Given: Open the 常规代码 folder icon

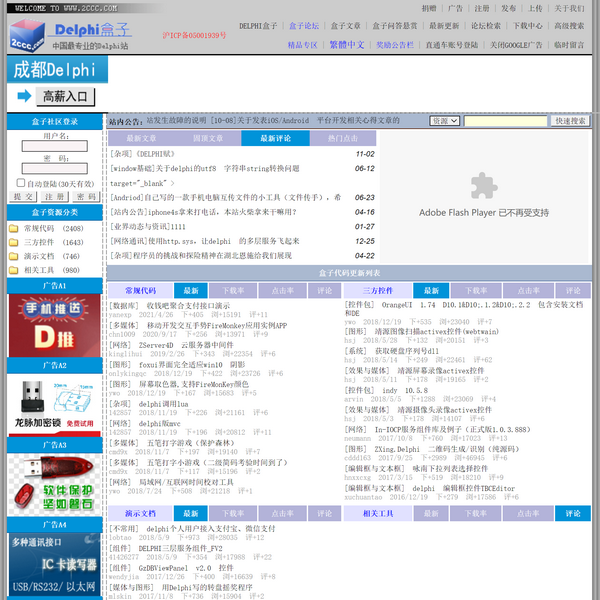Looking at the screenshot, I should click(x=15, y=229).
